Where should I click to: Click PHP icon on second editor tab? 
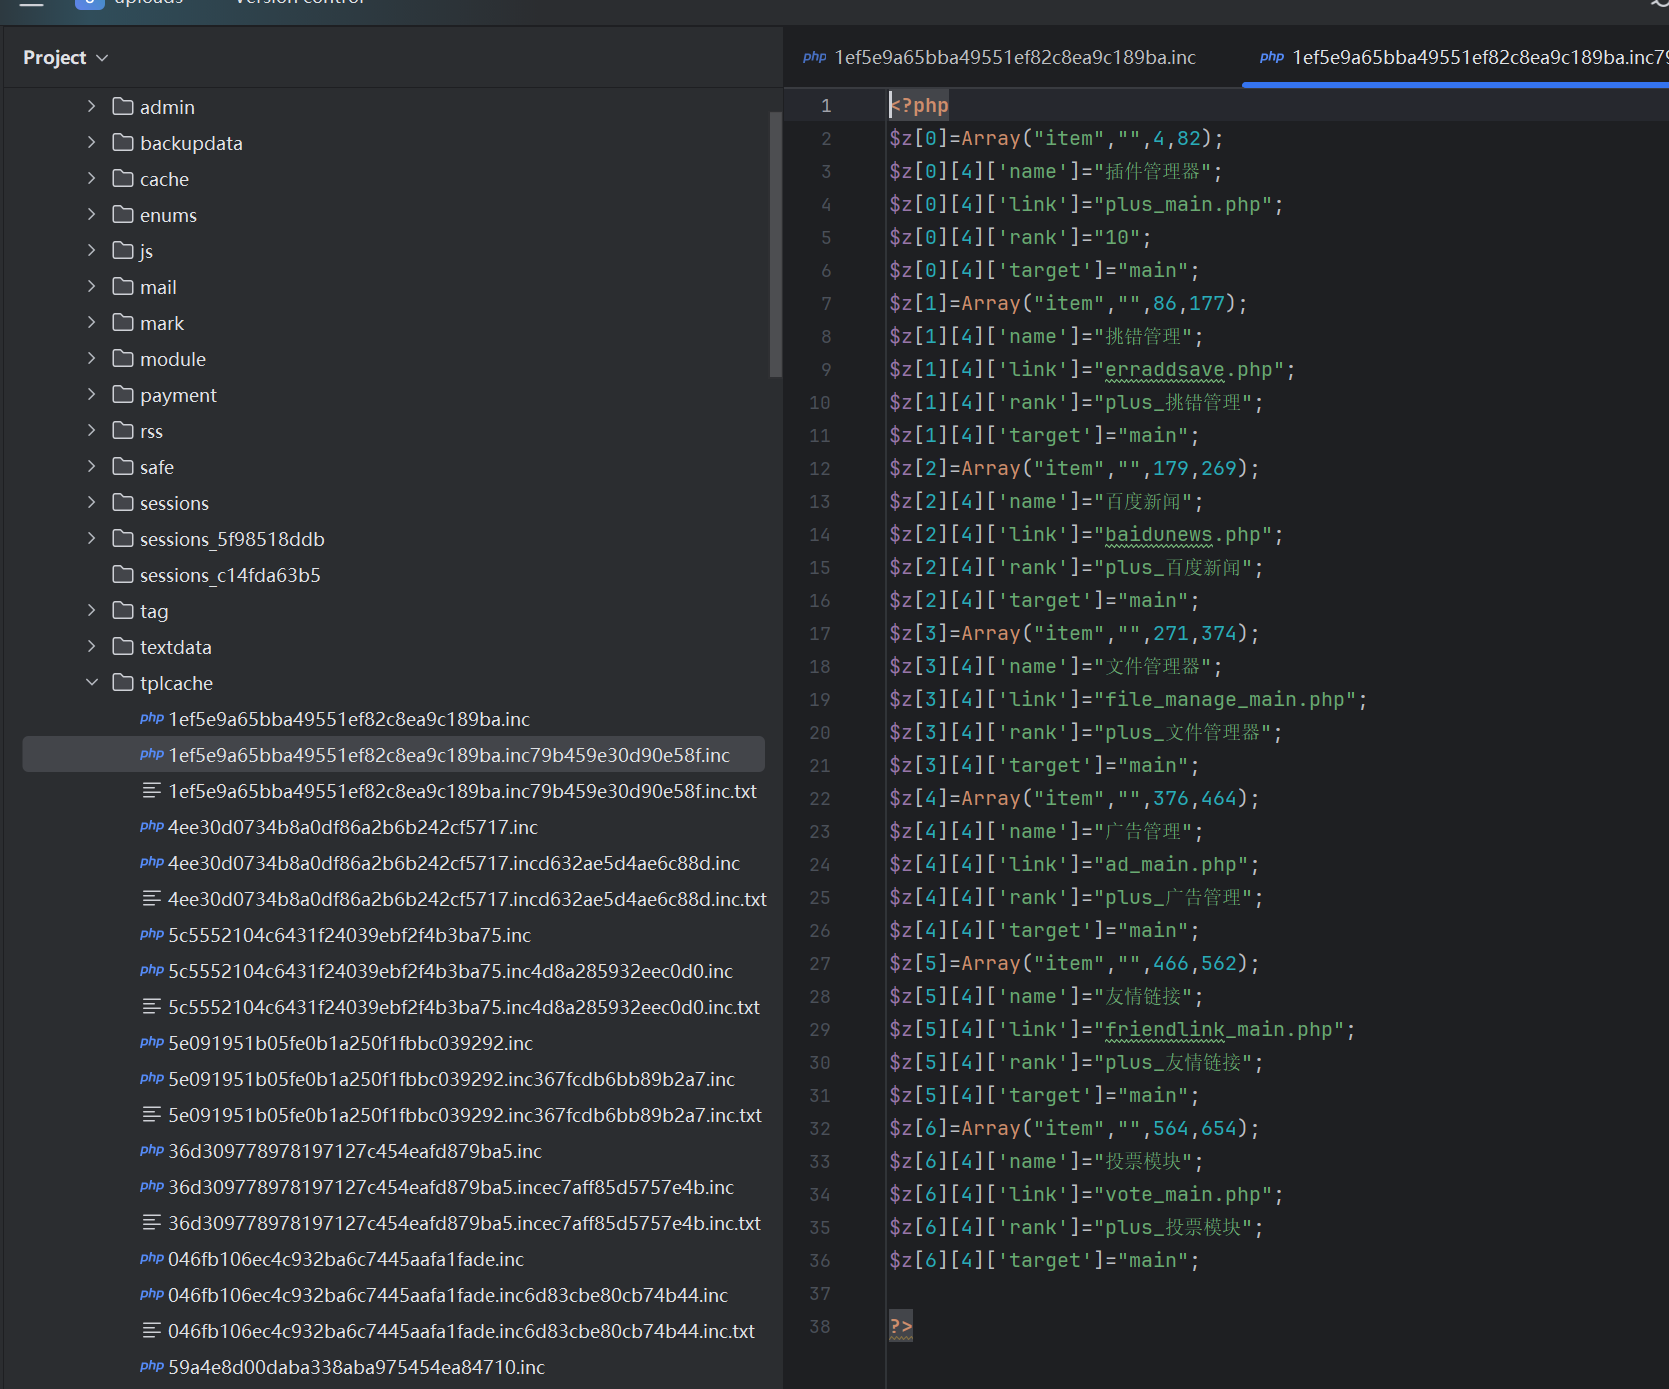click(1272, 57)
